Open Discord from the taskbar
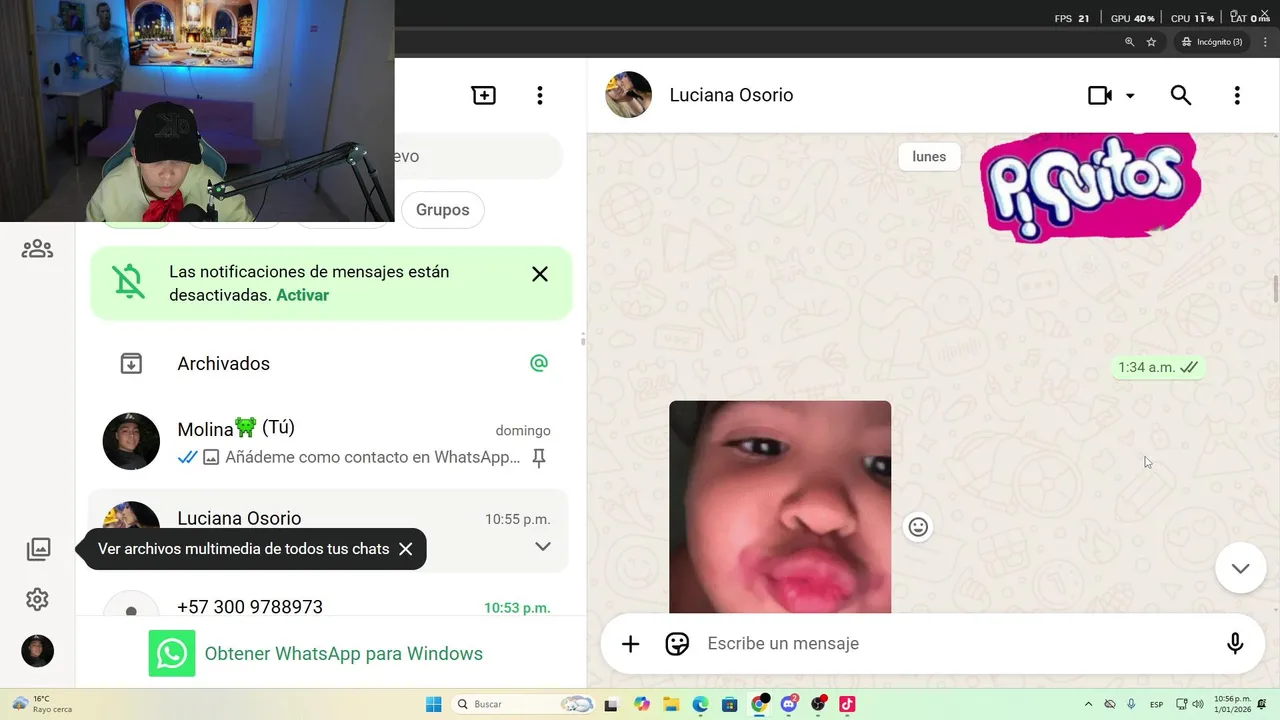 click(789, 704)
